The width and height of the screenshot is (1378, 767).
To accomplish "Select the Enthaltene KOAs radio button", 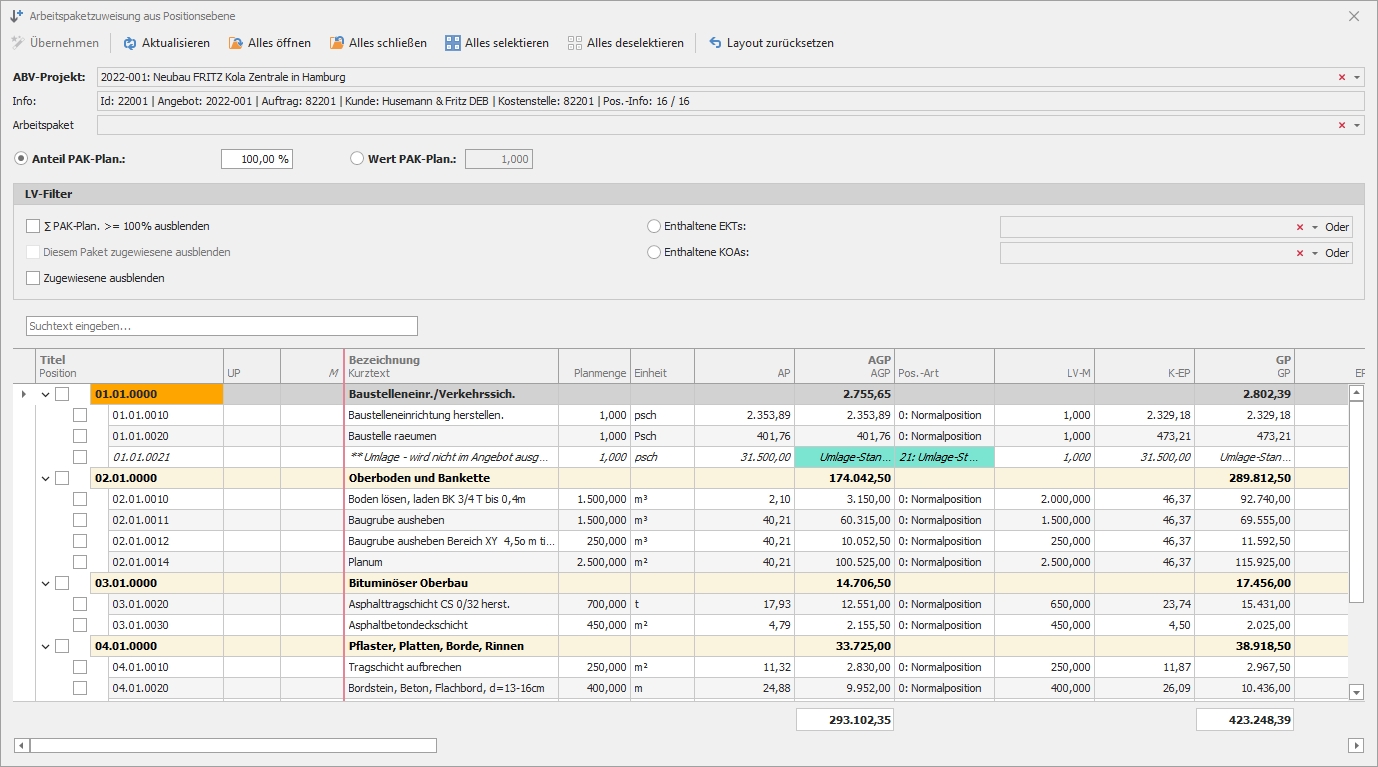I will [x=654, y=253].
